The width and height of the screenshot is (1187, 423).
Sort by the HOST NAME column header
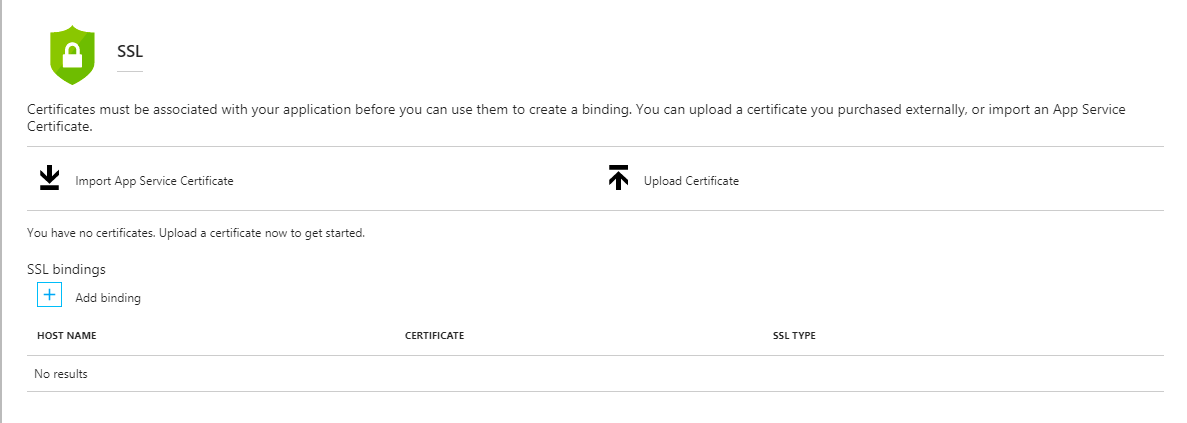click(x=66, y=336)
